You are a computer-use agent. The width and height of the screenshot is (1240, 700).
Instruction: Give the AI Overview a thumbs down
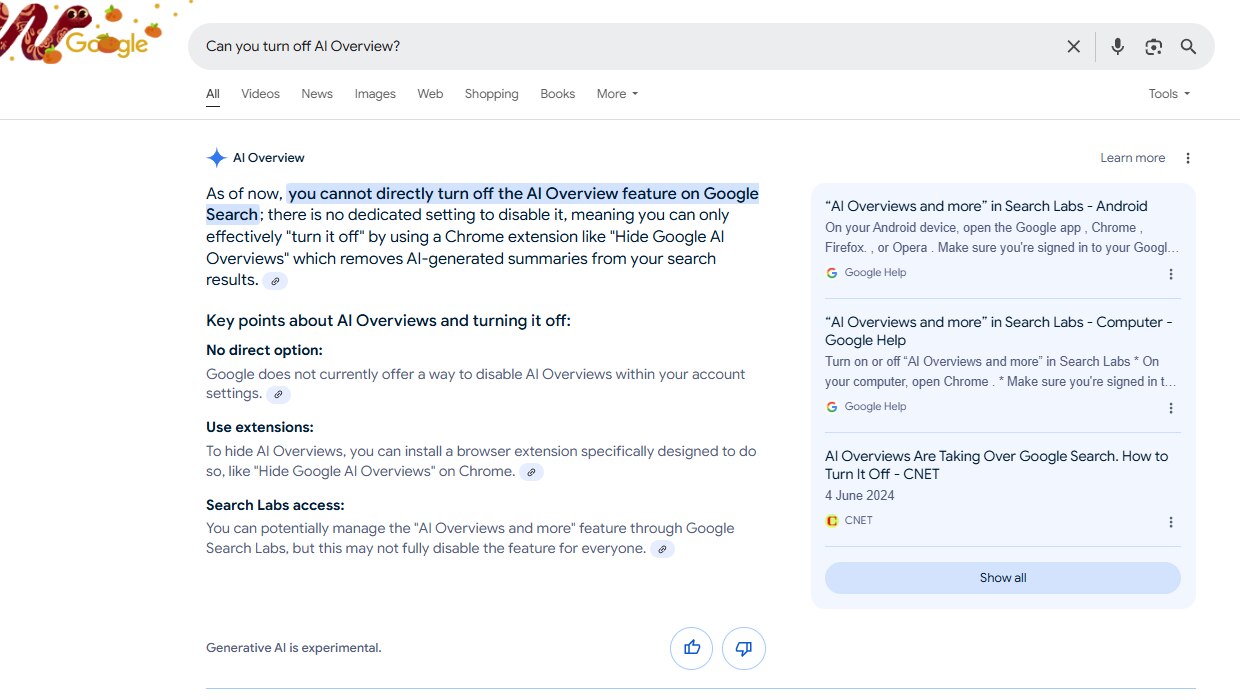743,648
